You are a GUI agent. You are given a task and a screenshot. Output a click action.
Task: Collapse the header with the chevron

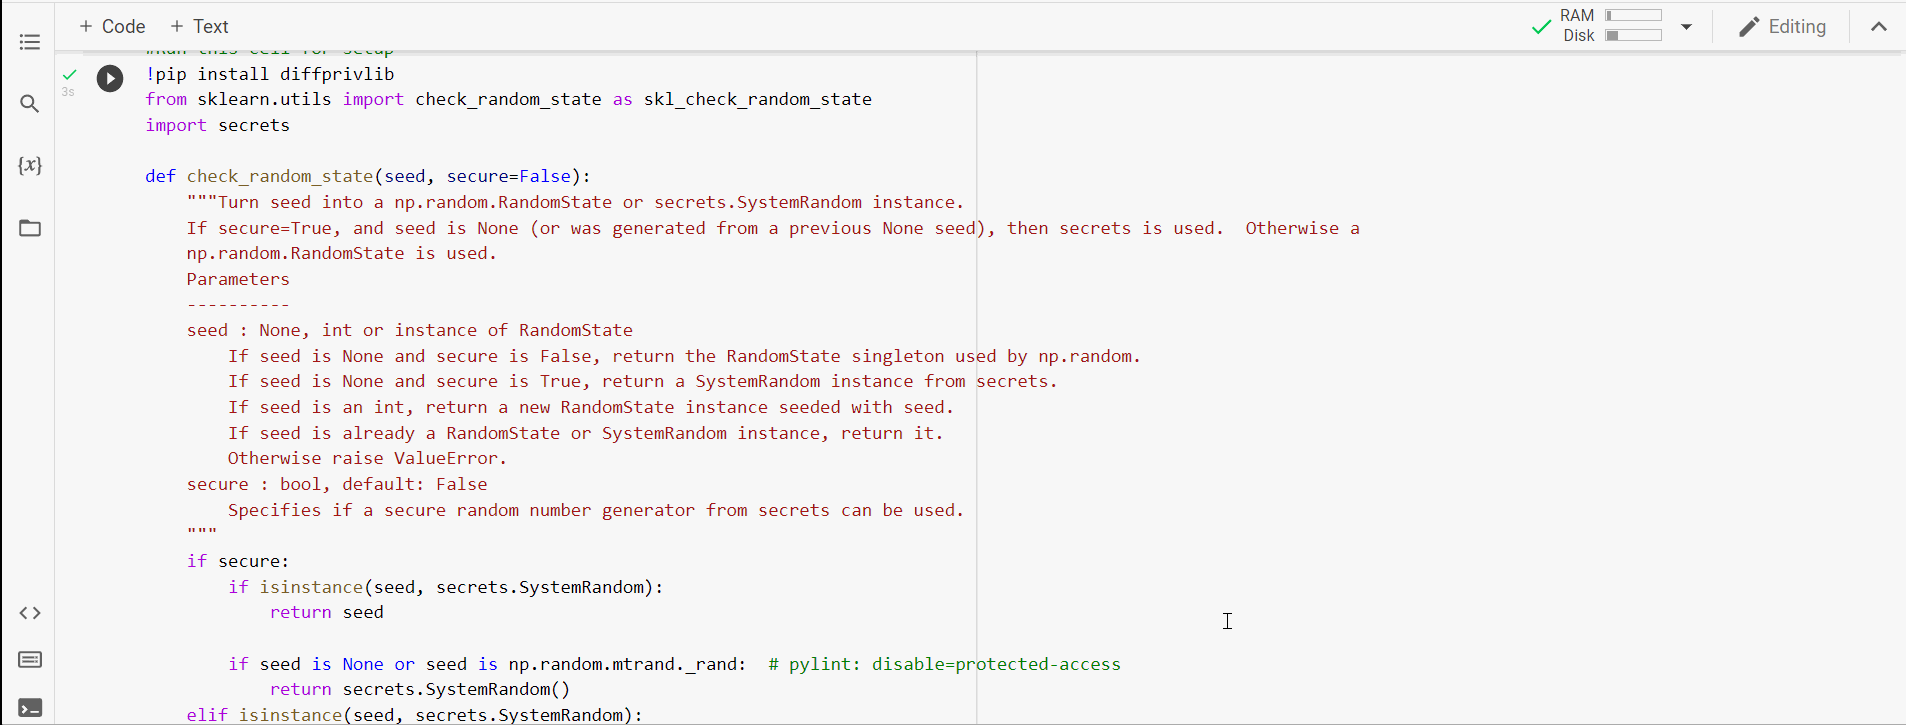coord(1879,27)
